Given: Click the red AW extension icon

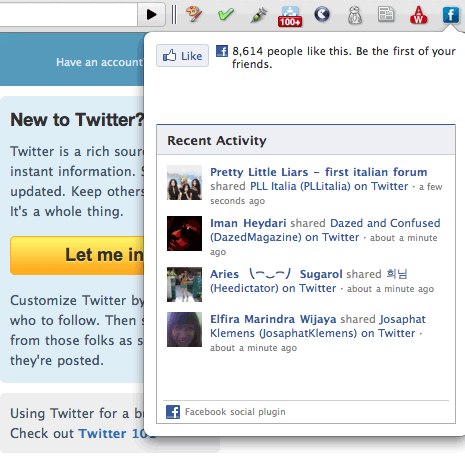Looking at the screenshot, I should coord(418,15).
